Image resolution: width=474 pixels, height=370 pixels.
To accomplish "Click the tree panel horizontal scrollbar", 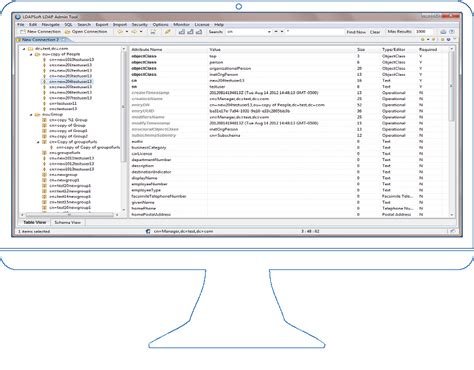I will coord(70,215).
